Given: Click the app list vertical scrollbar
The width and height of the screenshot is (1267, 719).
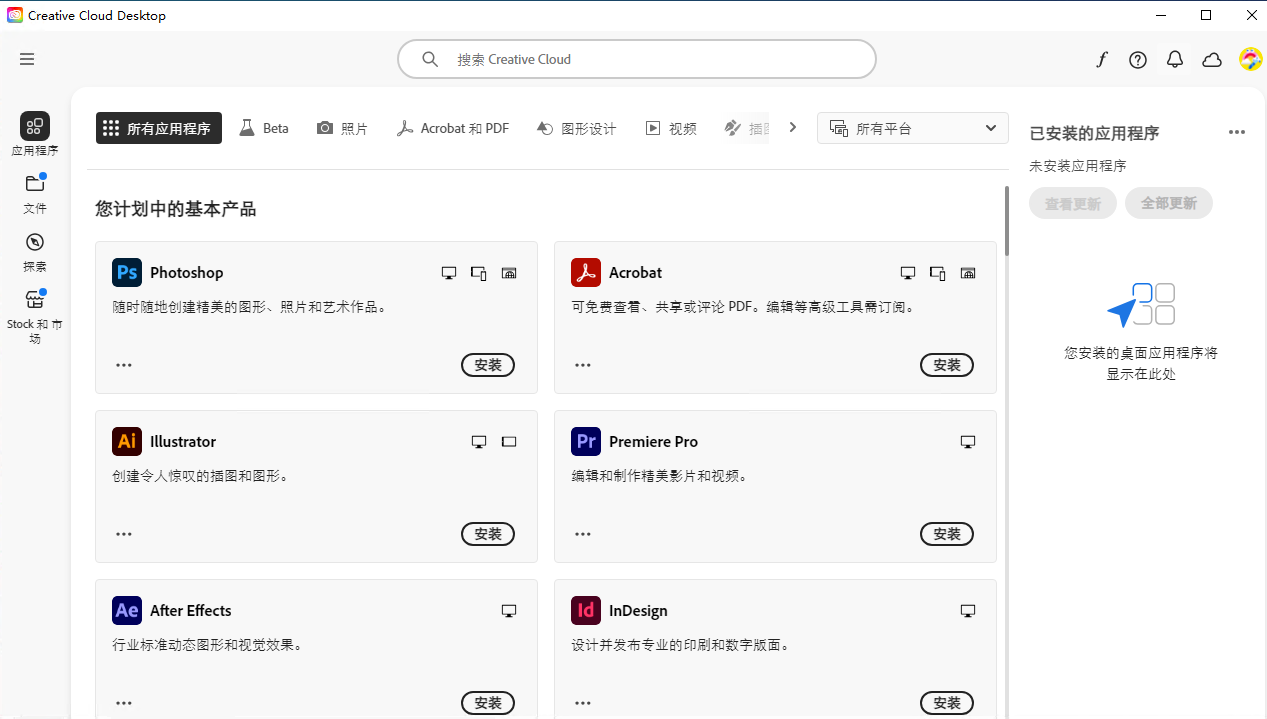Looking at the screenshot, I should (1007, 221).
